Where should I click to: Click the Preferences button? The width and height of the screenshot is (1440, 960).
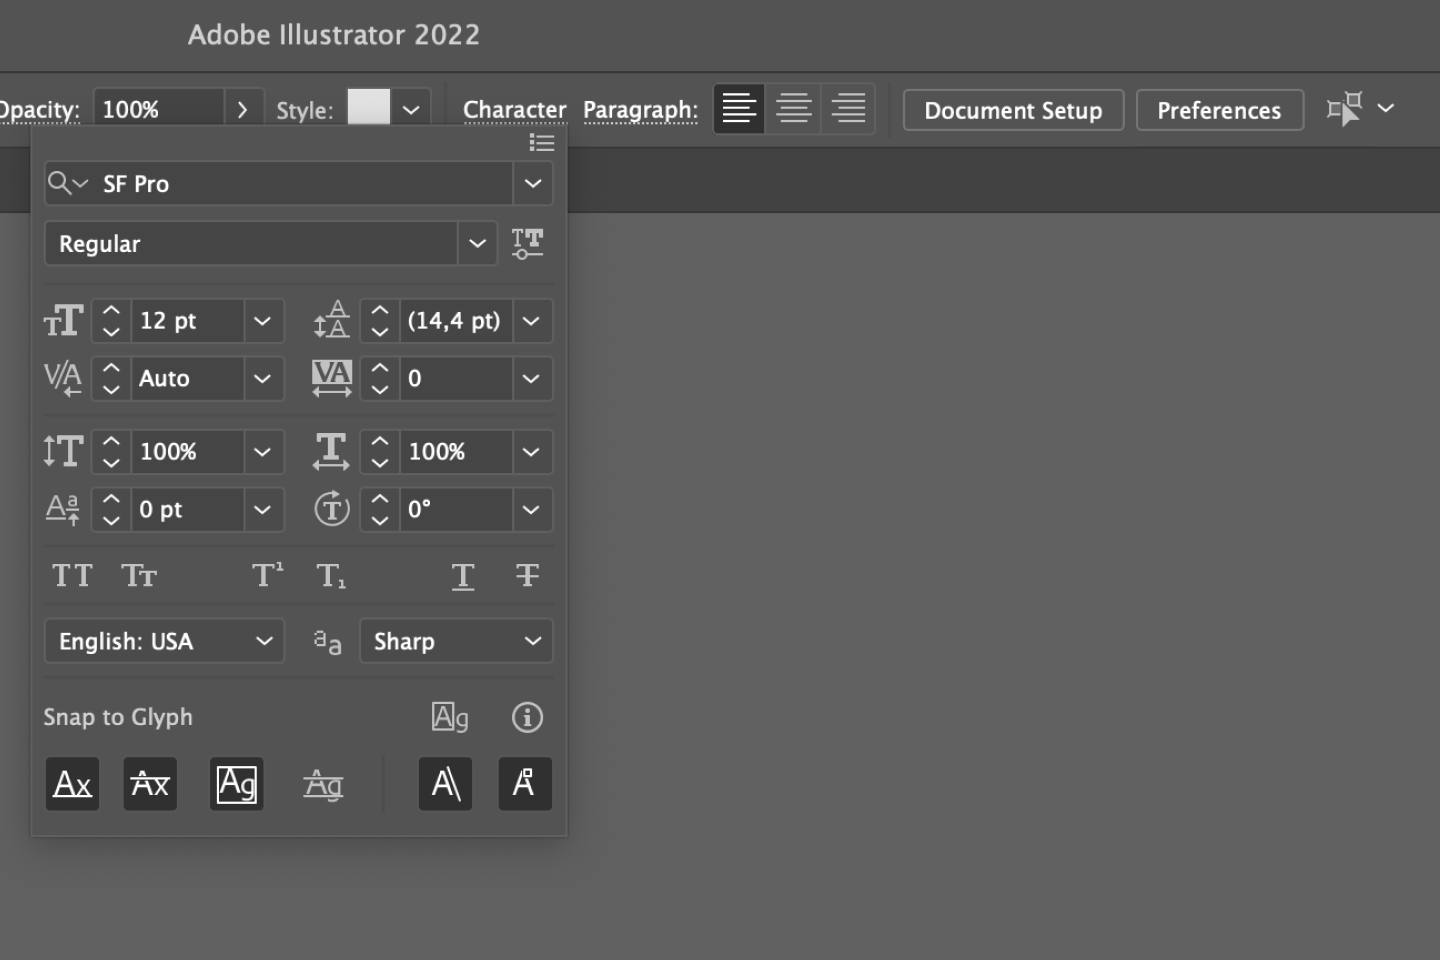pos(1219,110)
